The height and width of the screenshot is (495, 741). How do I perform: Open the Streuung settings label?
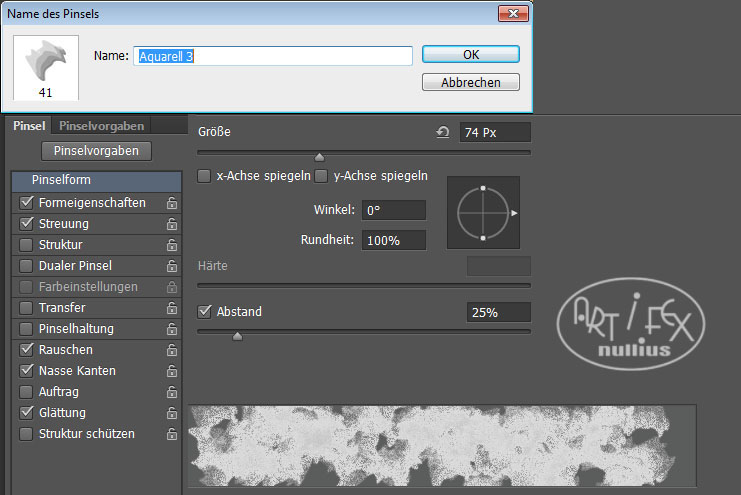[64, 224]
